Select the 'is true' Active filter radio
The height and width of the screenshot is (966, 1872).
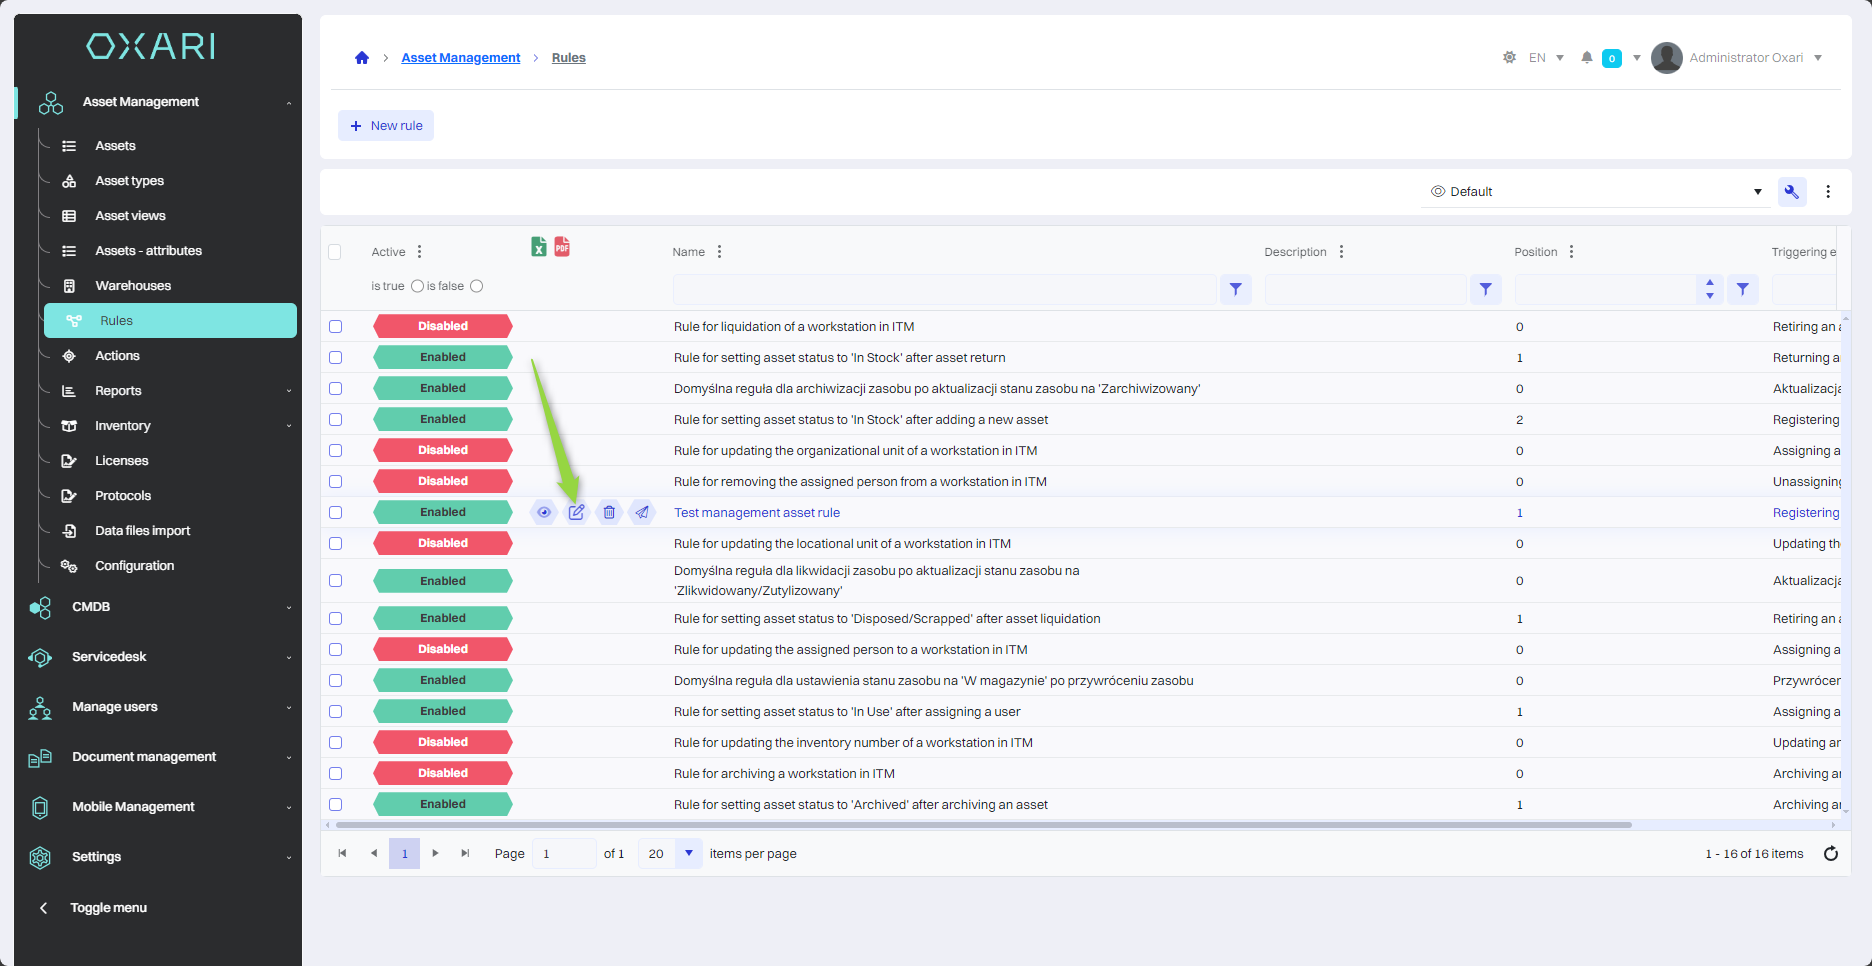point(417,286)
